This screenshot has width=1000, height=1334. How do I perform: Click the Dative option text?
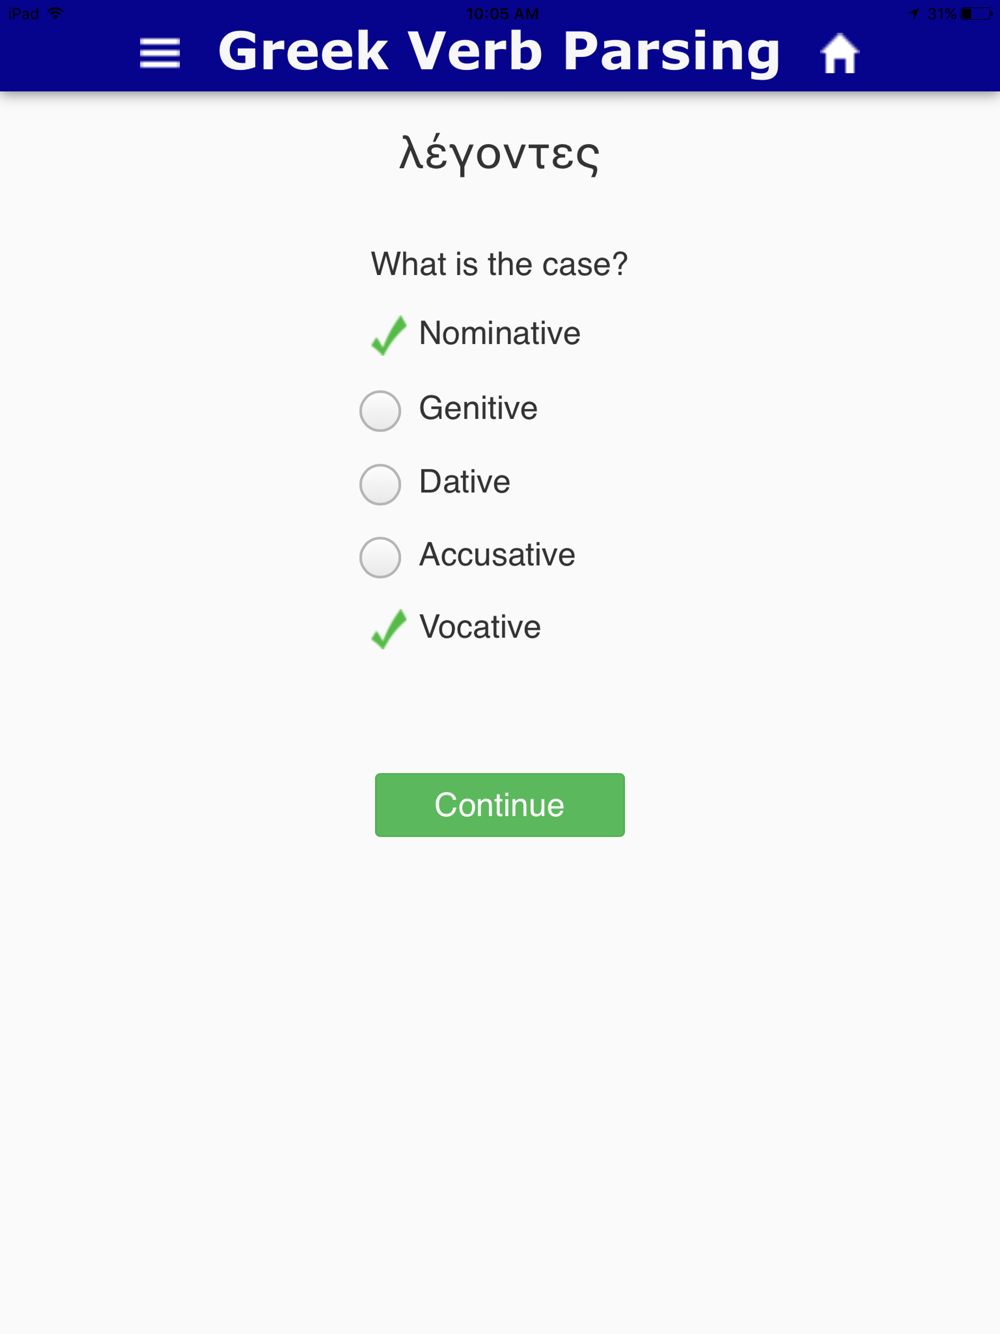[465, 482]
